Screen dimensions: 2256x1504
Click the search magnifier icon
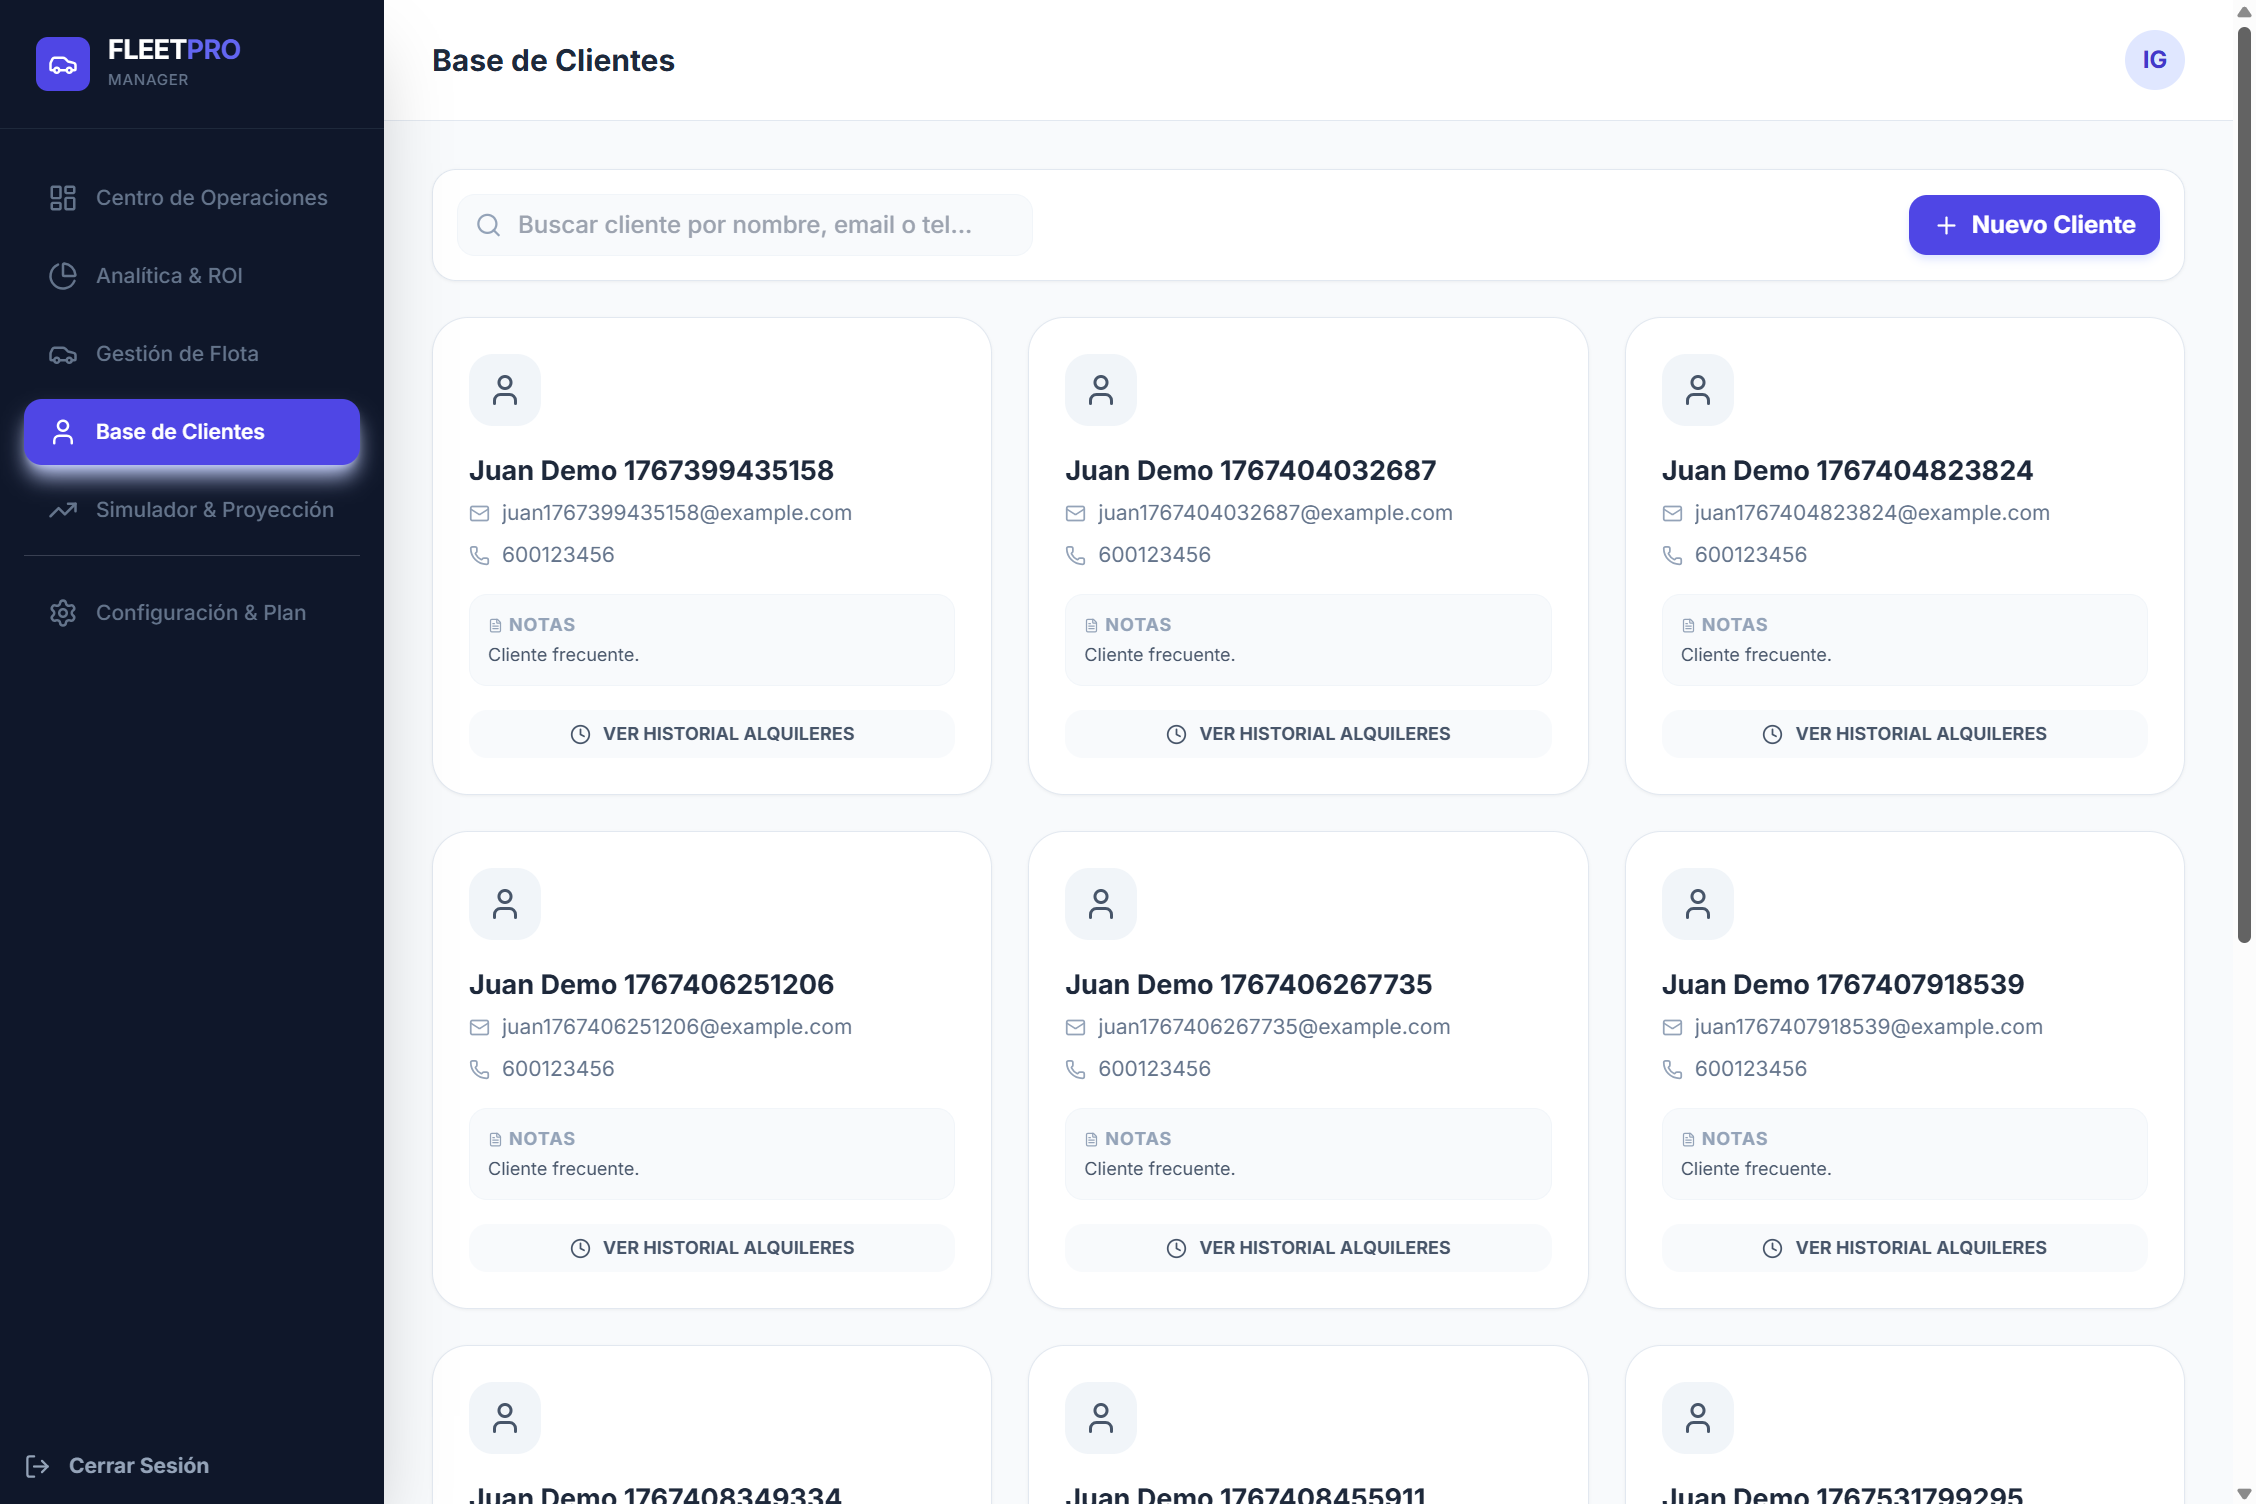pyautogui.click(x=488, y=224)
